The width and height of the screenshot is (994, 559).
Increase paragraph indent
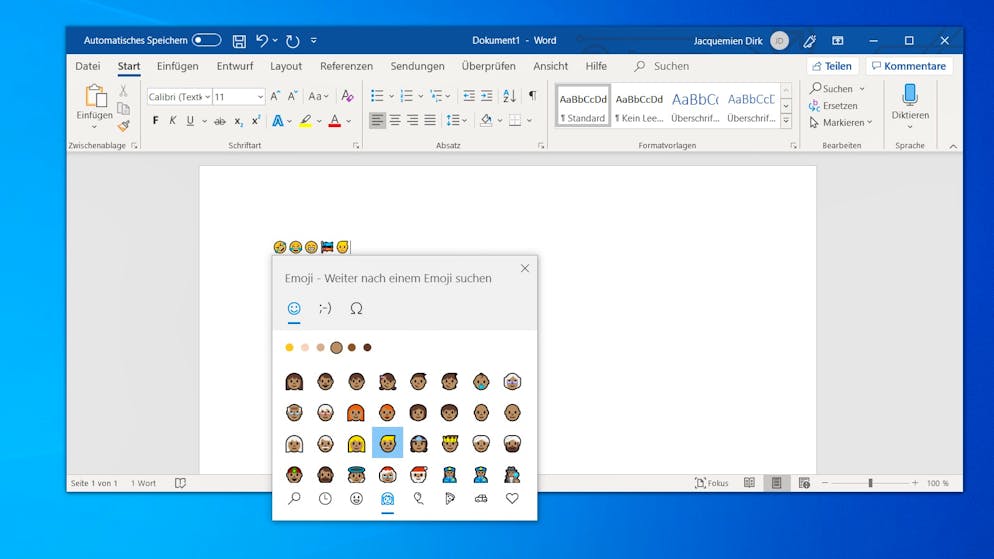(x=486, y=96)
